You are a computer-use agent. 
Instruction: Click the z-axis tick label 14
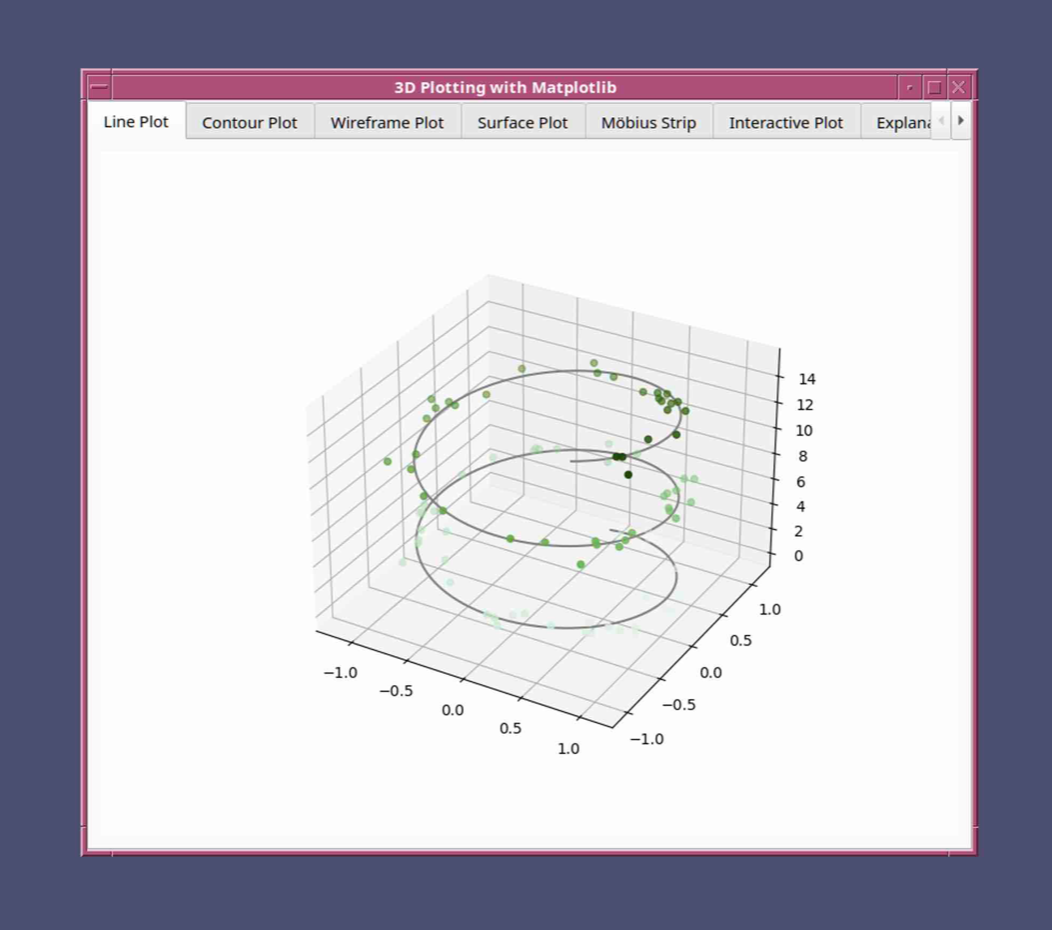coord(806,379)
